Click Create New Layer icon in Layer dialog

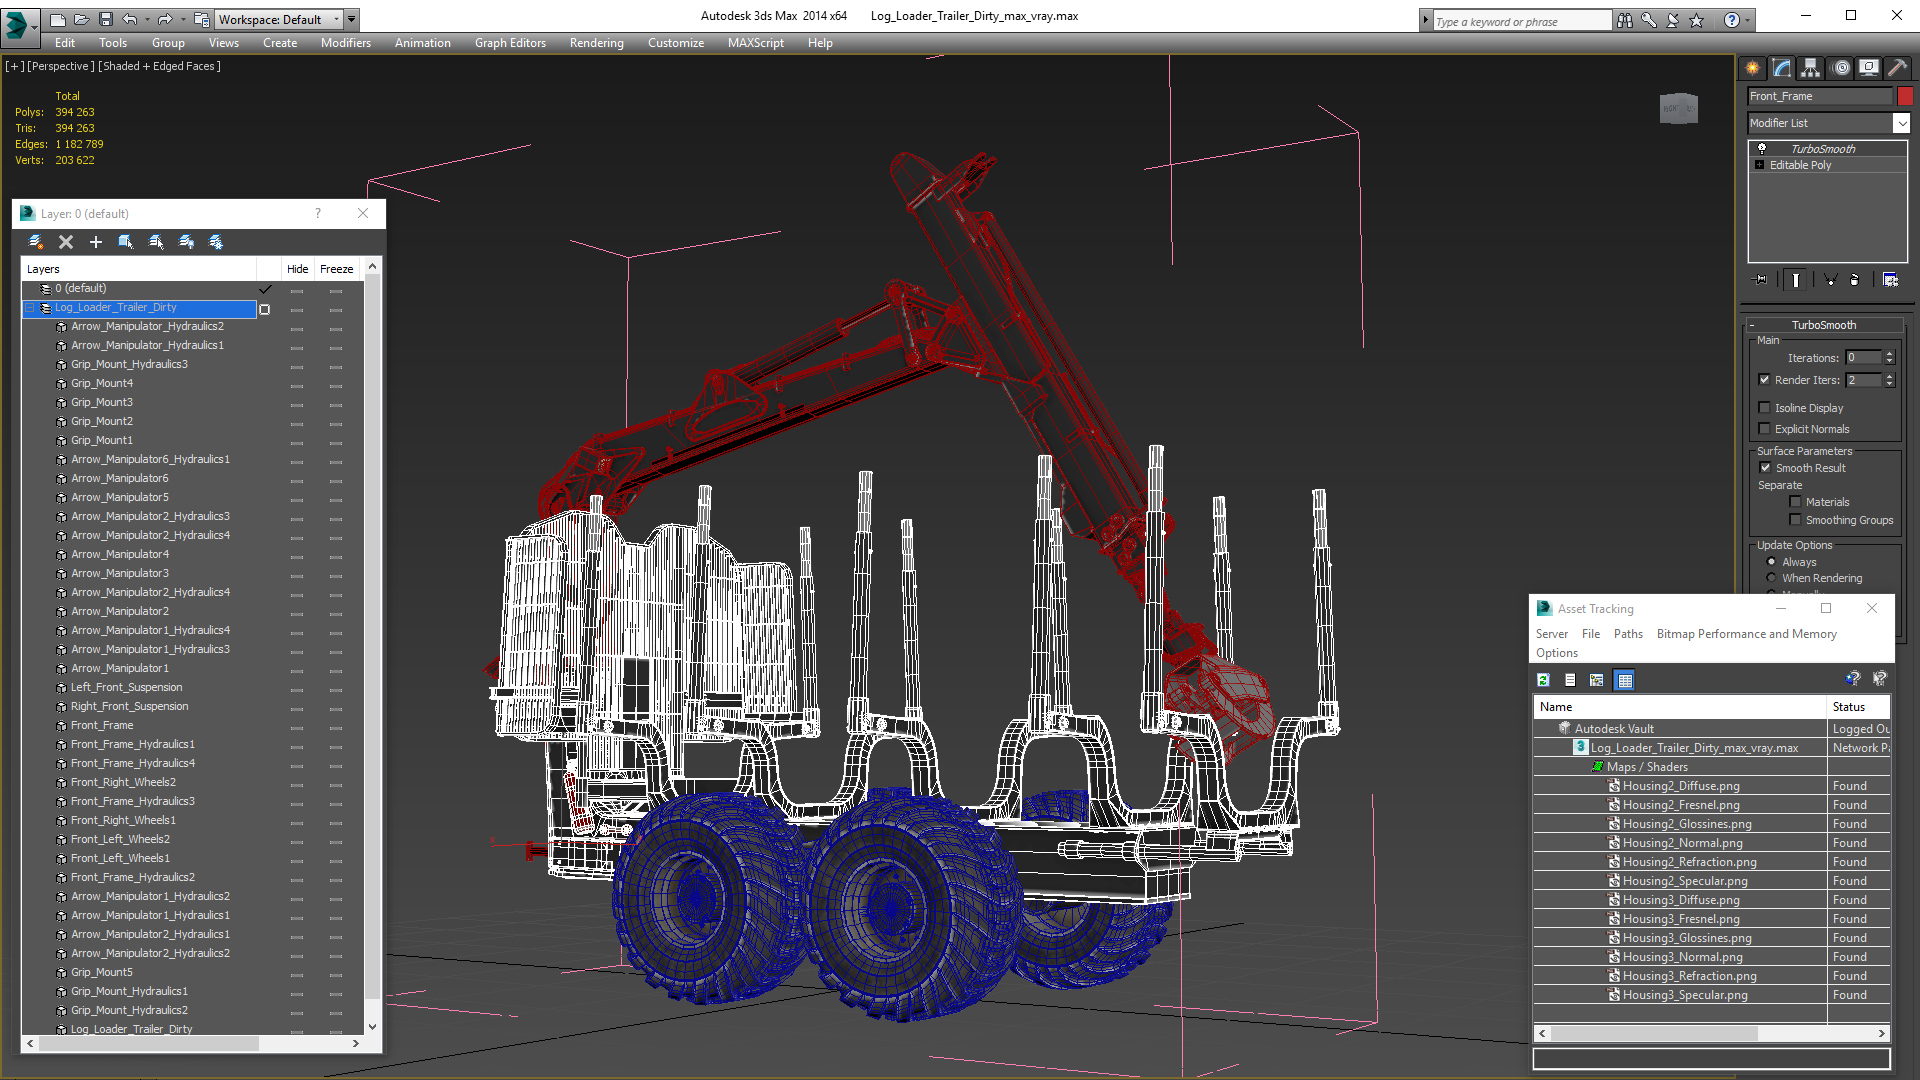coord(36,242)
